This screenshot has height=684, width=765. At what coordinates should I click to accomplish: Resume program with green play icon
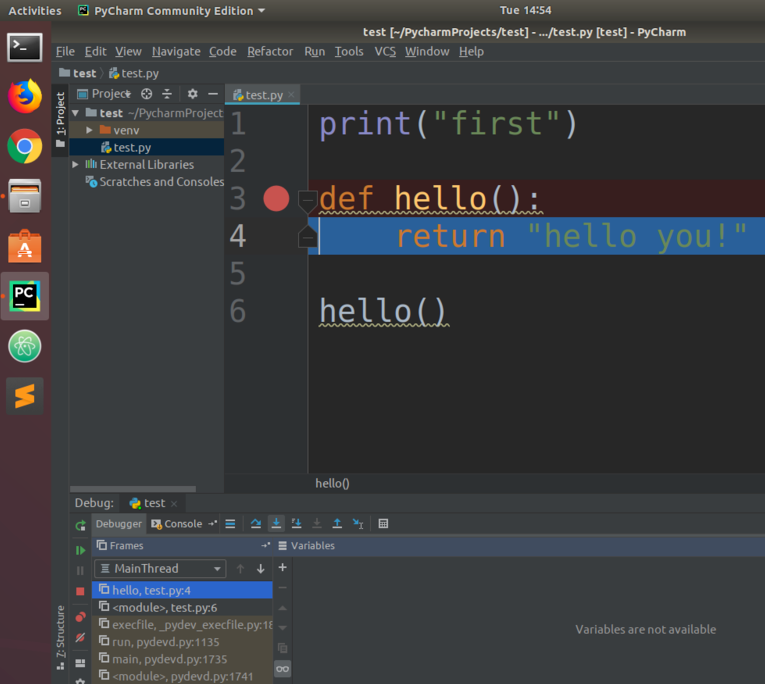pyautogui.click(x=81, y=550)
